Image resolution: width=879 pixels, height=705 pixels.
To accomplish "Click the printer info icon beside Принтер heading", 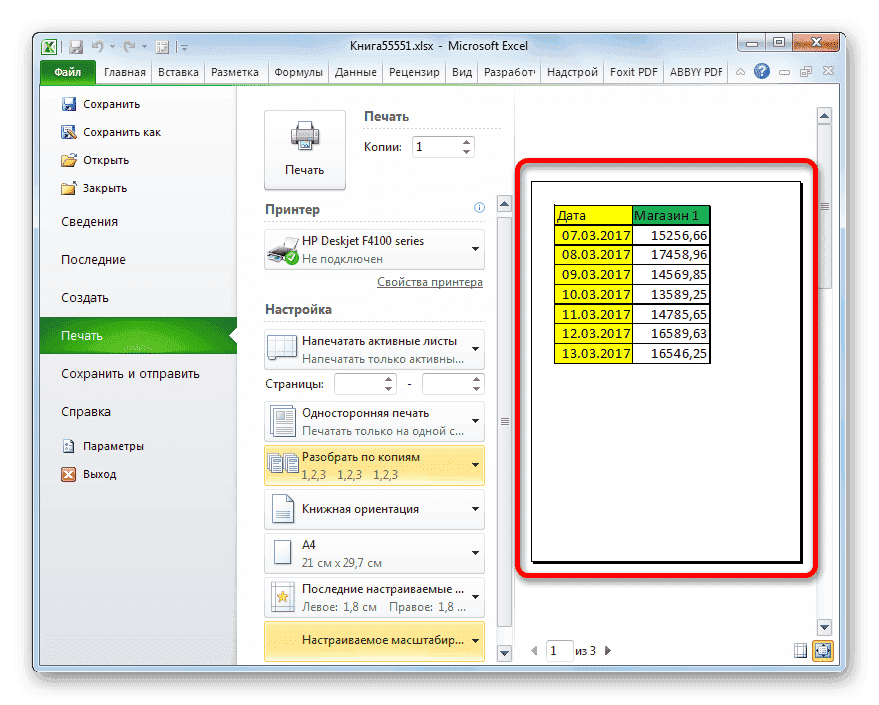I will 479,208.
